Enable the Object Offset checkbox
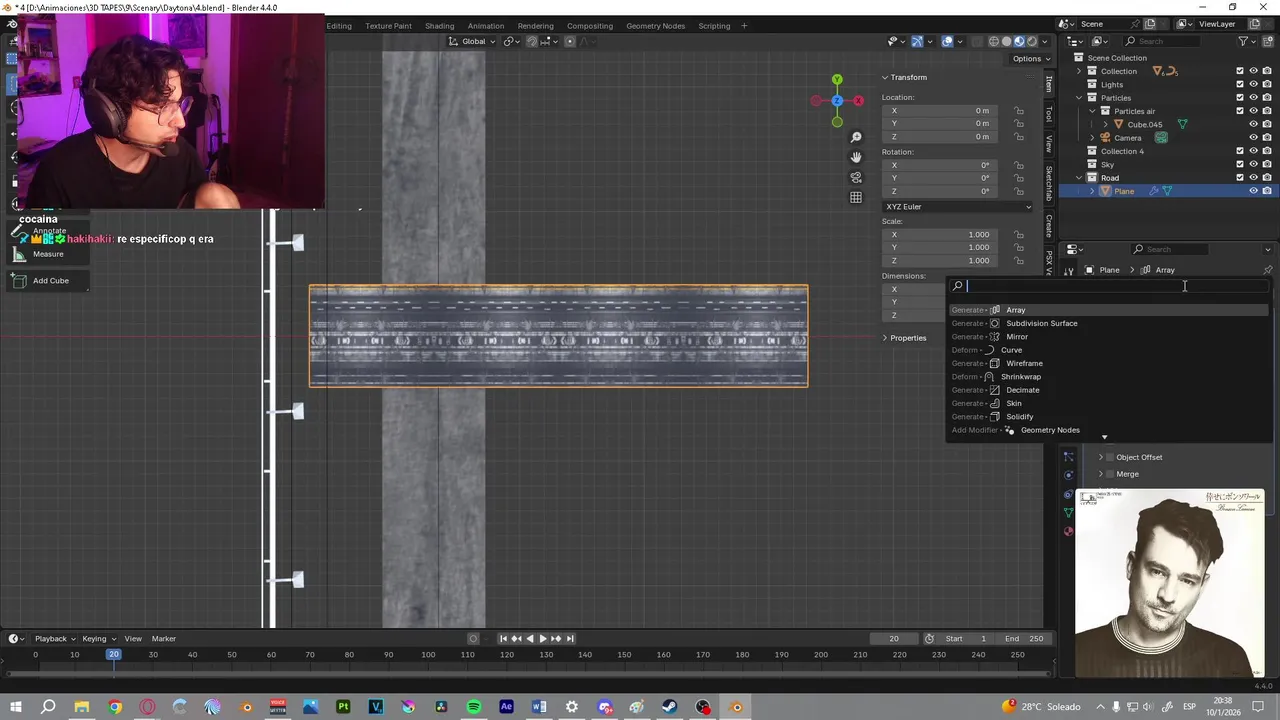1280x720 pixels. tap(1110, 458)
